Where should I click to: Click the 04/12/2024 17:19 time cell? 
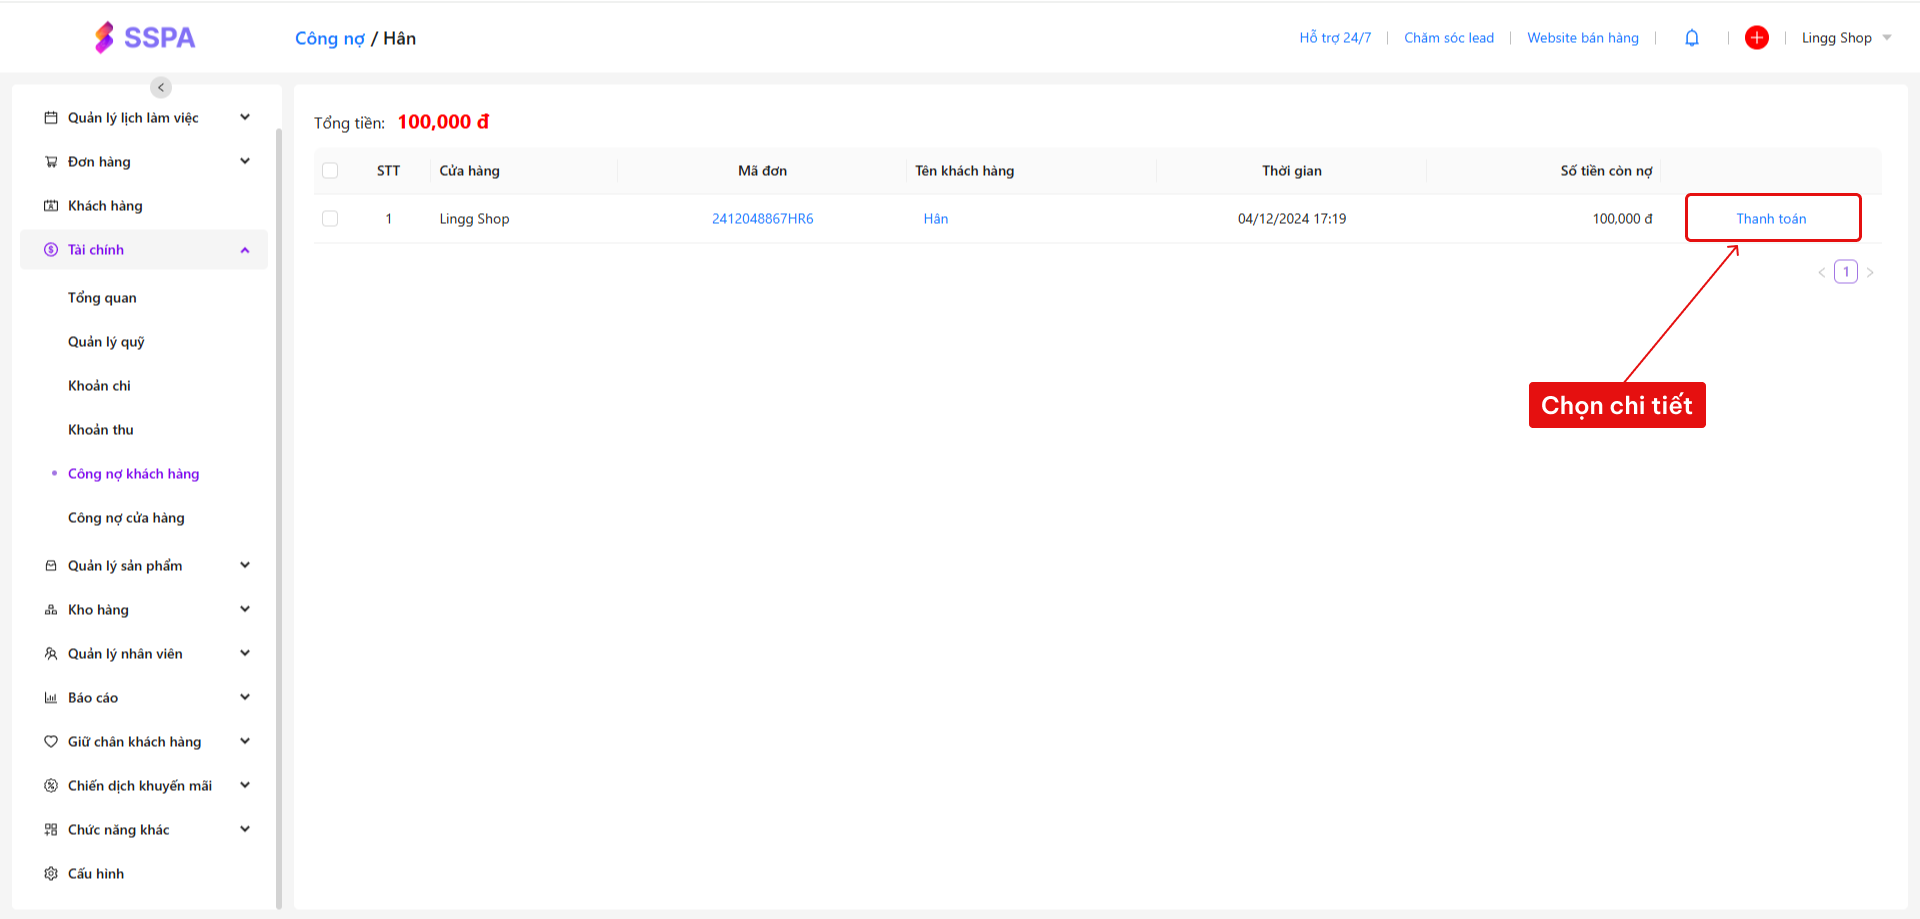click(x=1292, y=218)
